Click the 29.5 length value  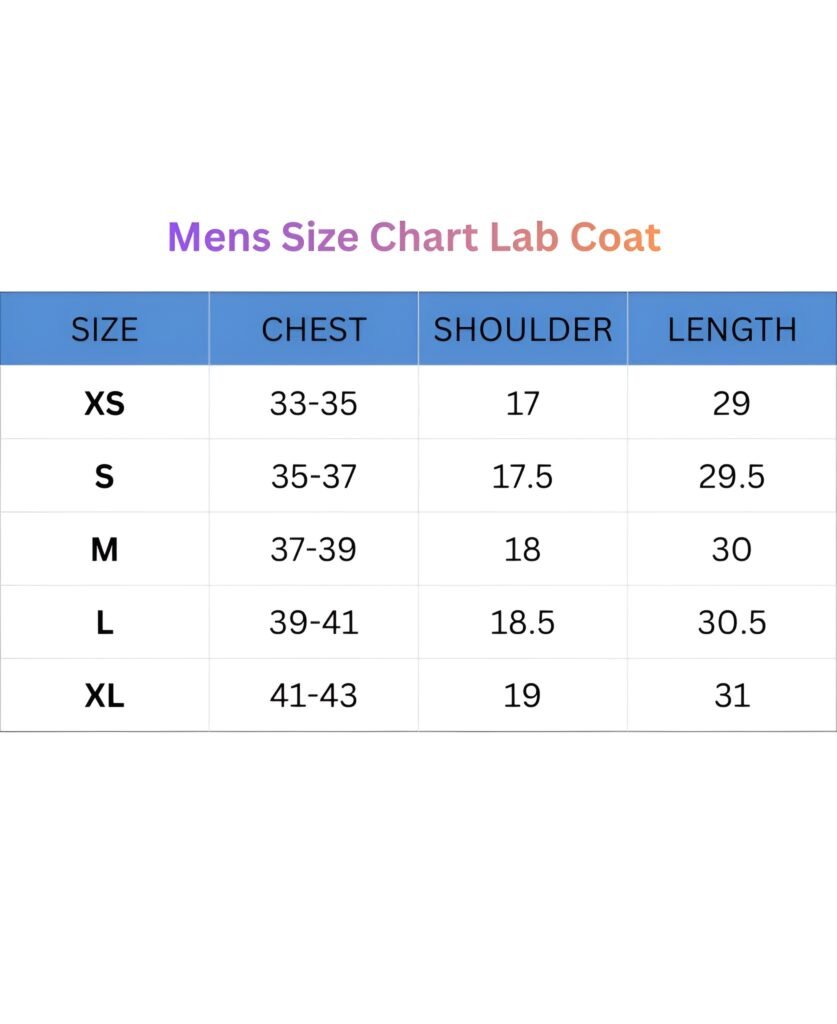(x=731, y=476)
